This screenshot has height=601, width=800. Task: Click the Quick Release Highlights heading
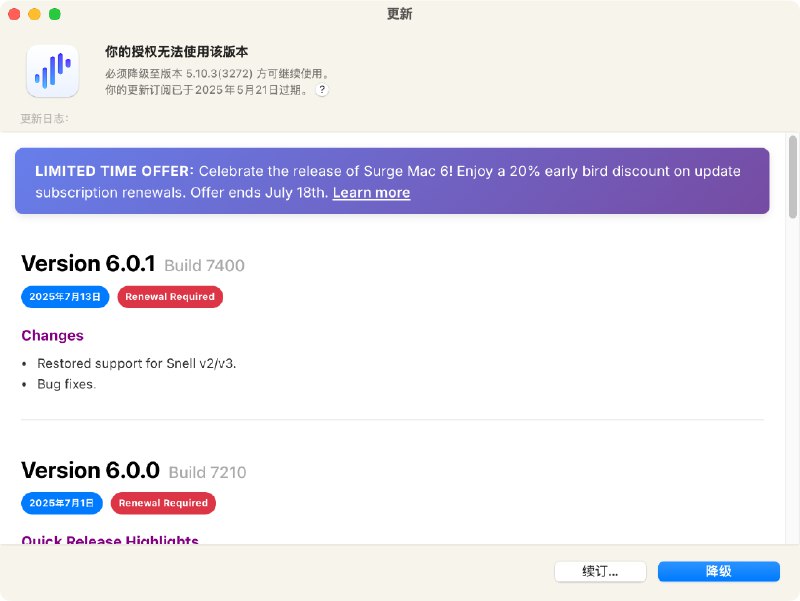pyautogui.click(x=110, y=541)
